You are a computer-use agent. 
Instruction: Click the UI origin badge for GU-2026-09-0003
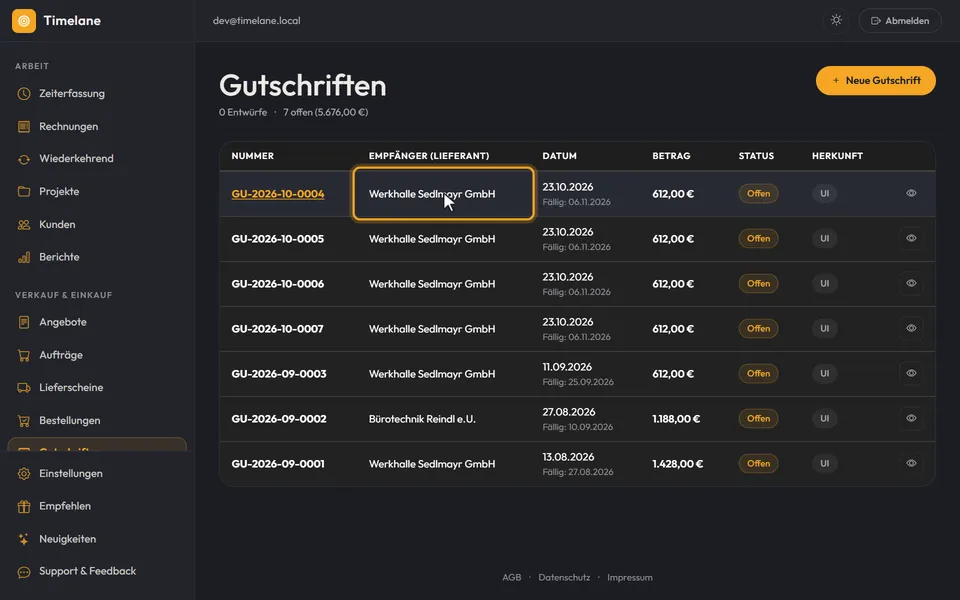click(x=825, y=373)
